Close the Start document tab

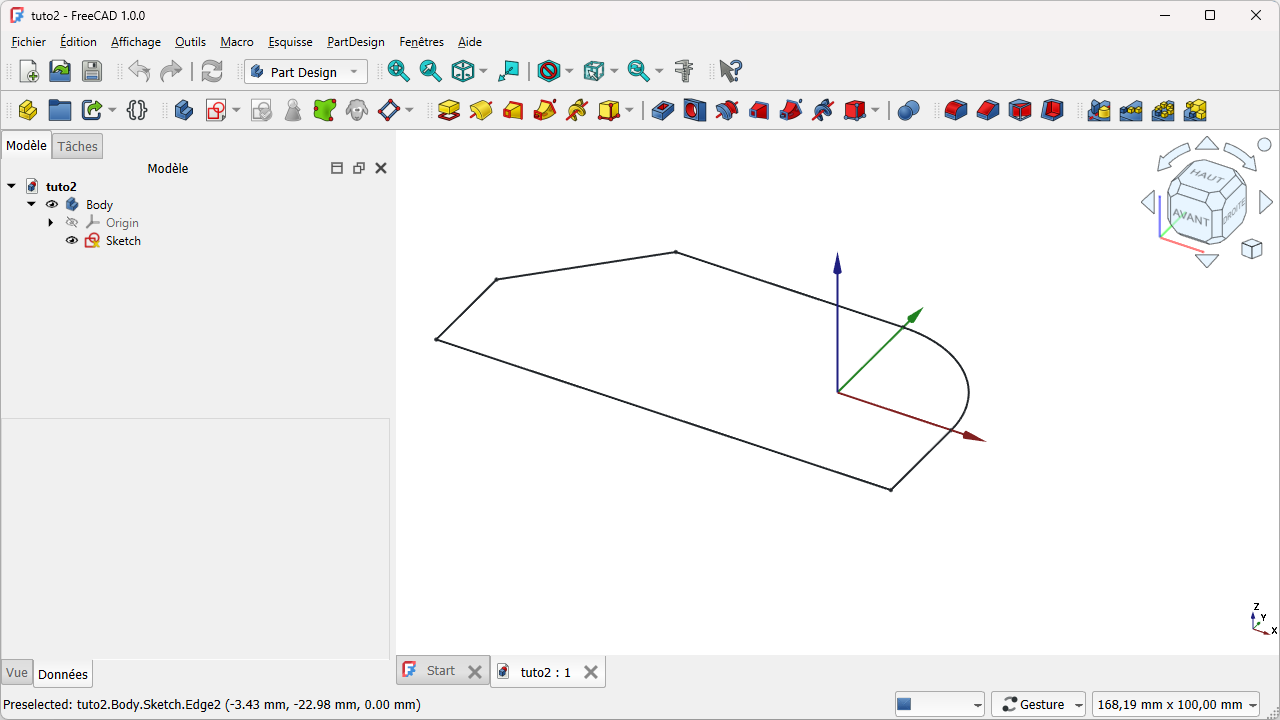[x=475, y=672]
